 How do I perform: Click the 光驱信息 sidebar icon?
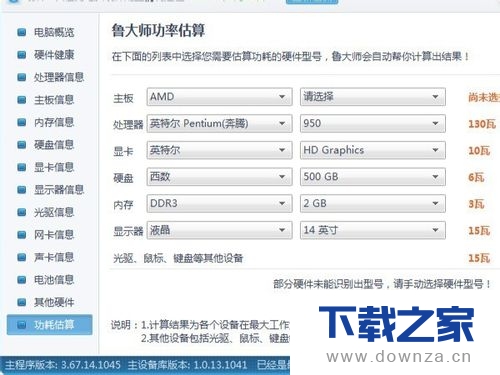coord(22,212)
